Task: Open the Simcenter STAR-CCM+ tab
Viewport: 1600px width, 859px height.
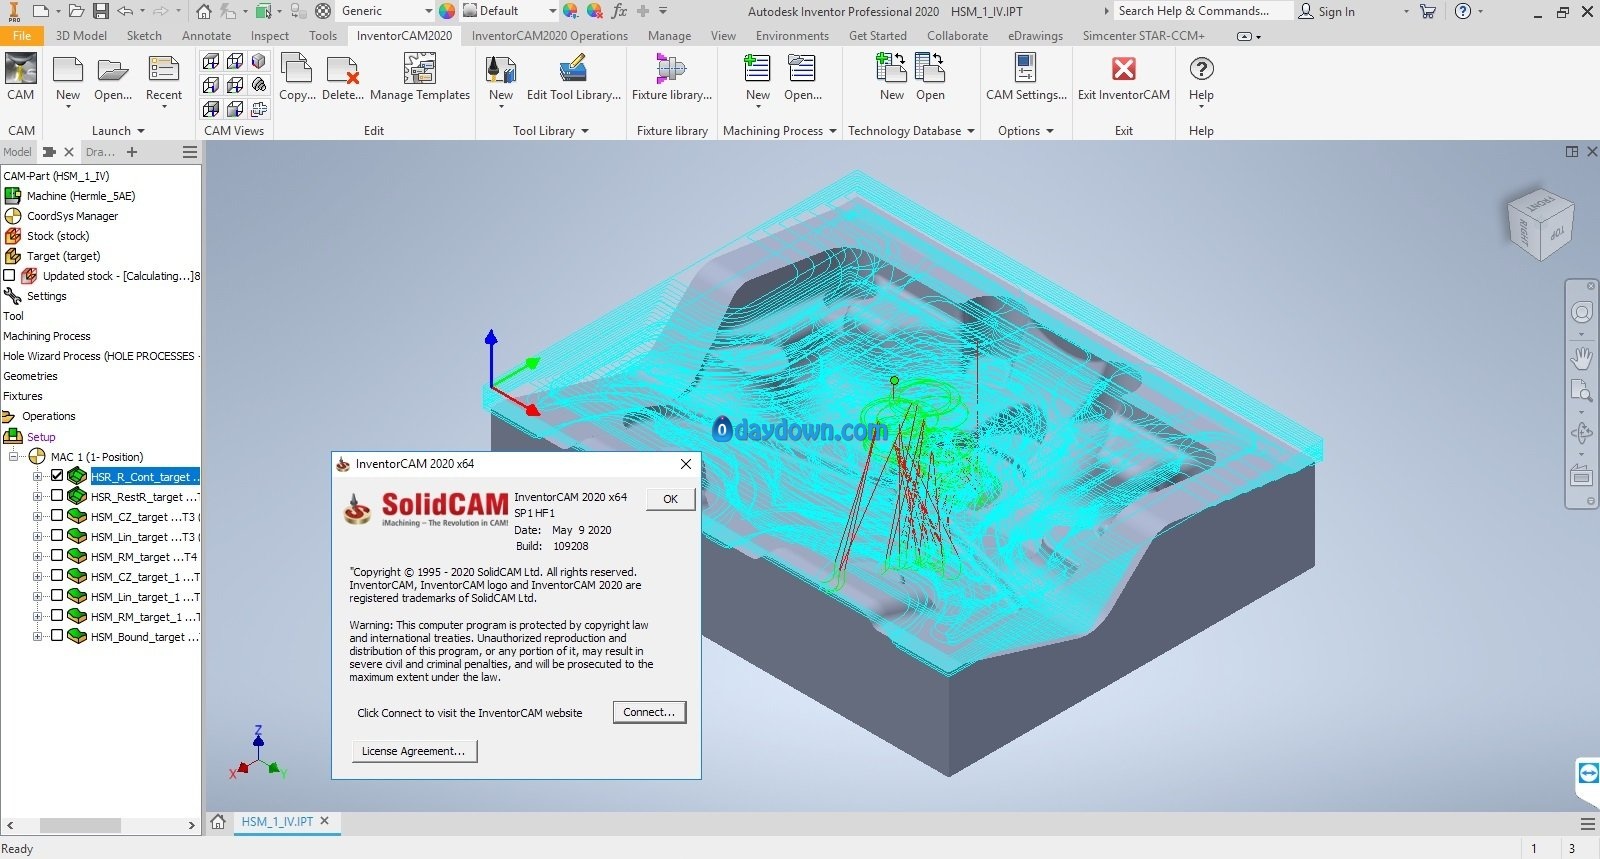Action: click(x=1143, y=35)
